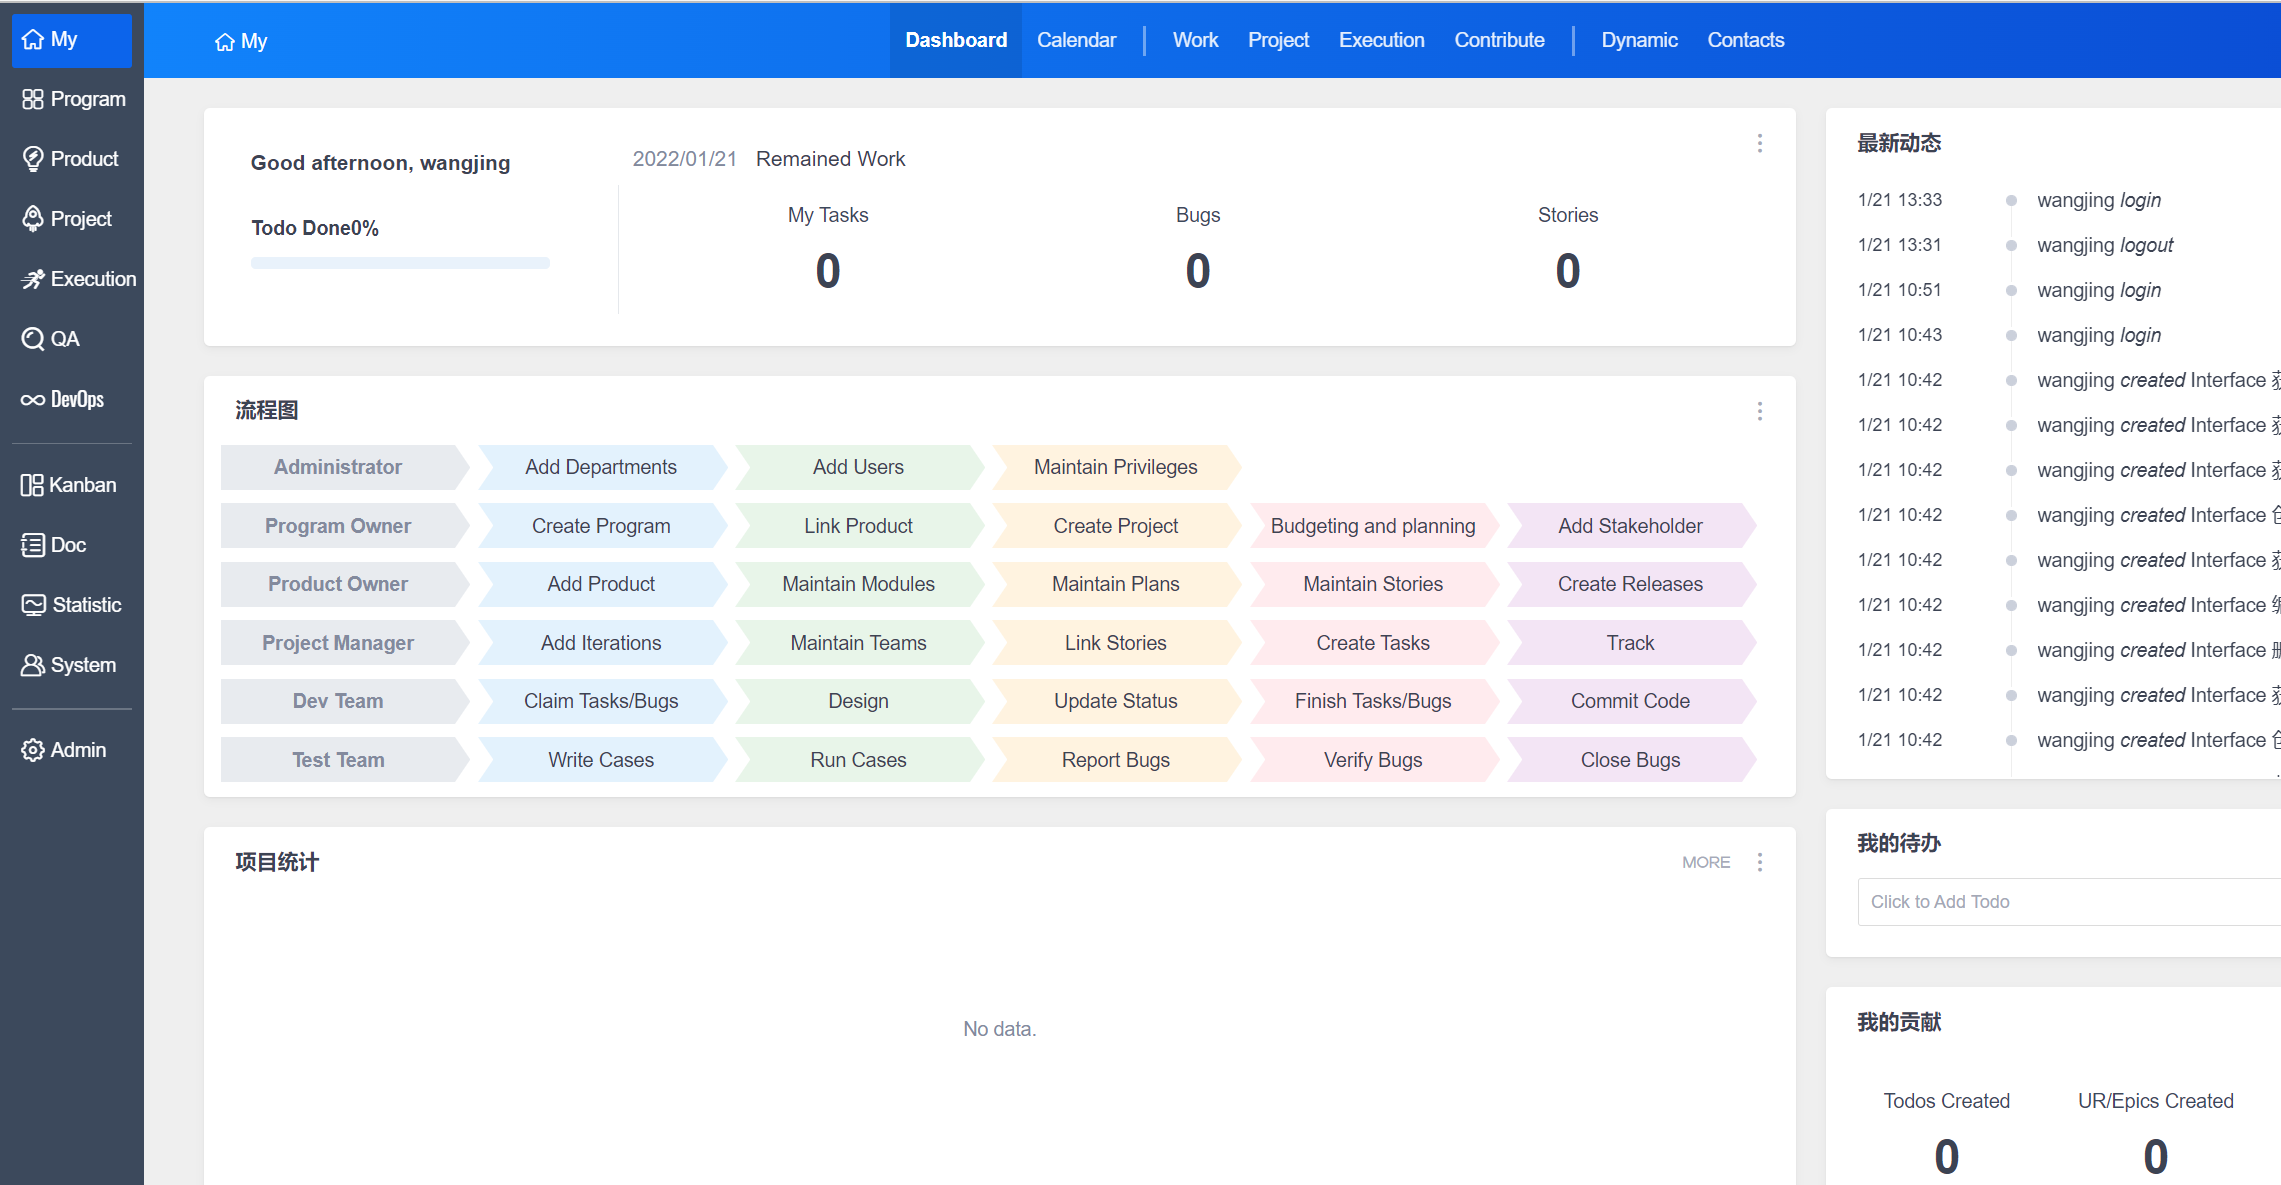Click the Add Product flow step
Screen dimensions: 2281x1185
click(x=601, y=584)
